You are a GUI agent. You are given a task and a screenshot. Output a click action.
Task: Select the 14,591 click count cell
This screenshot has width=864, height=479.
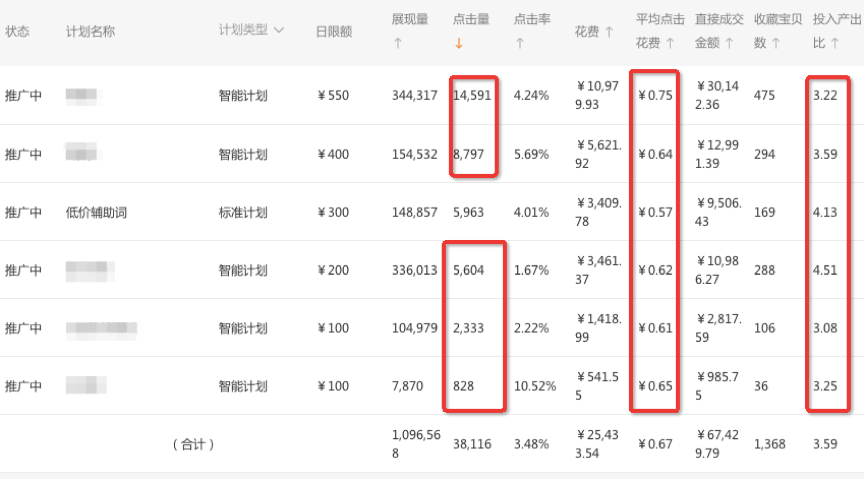(472, 96)
